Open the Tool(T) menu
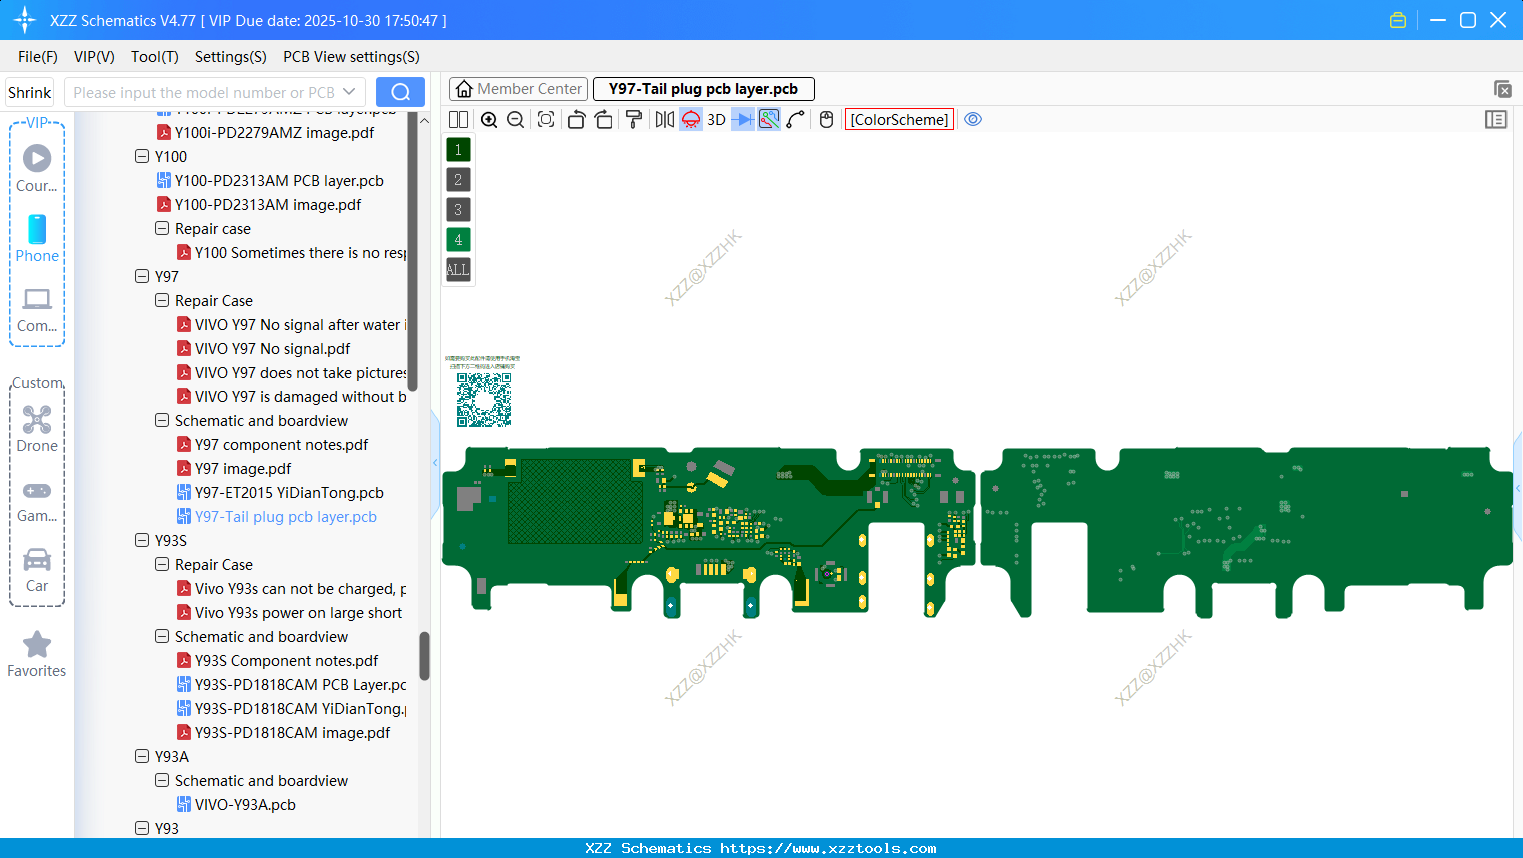The image size is (1523, 858). (154, 57)
